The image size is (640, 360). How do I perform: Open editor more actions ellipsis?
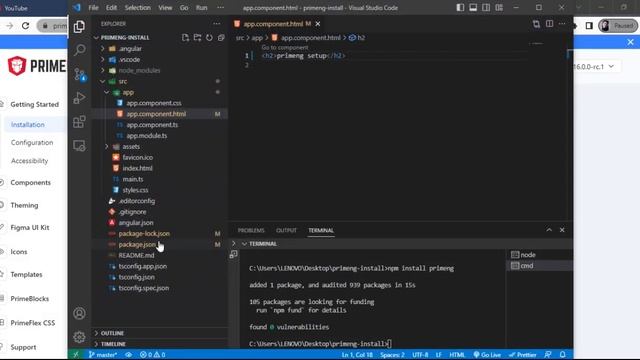(x=562, y=24)
